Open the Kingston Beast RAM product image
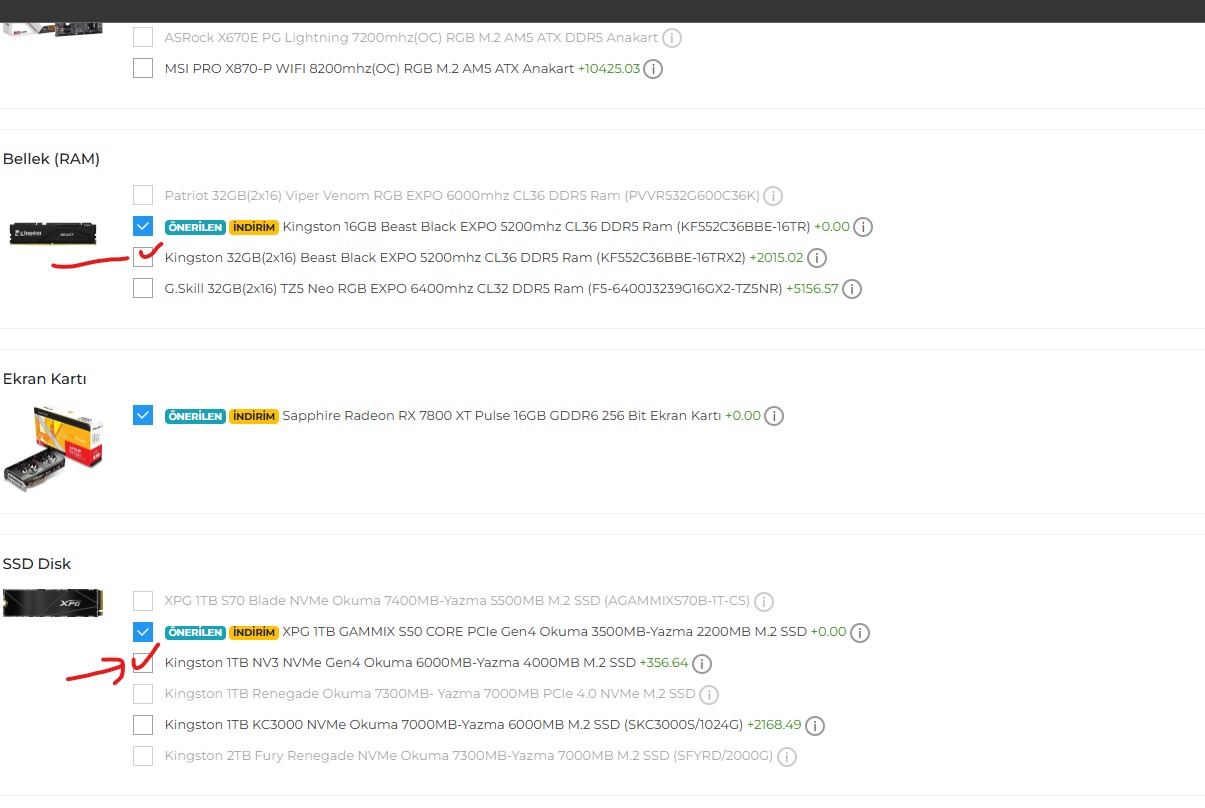1205x808 pixels. (52, 233)
